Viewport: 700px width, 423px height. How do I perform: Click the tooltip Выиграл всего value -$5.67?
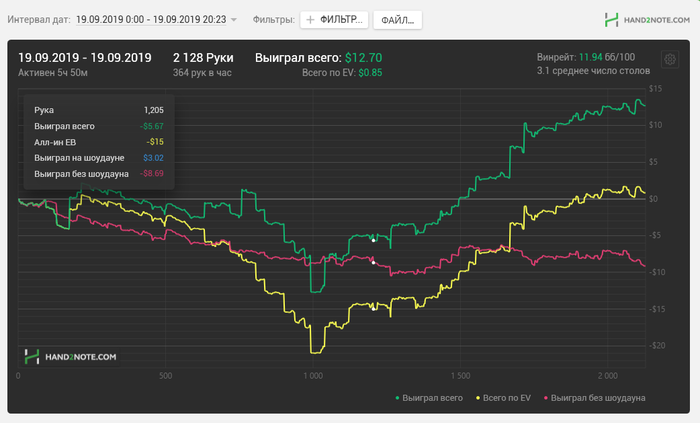[x=152, y=126]
